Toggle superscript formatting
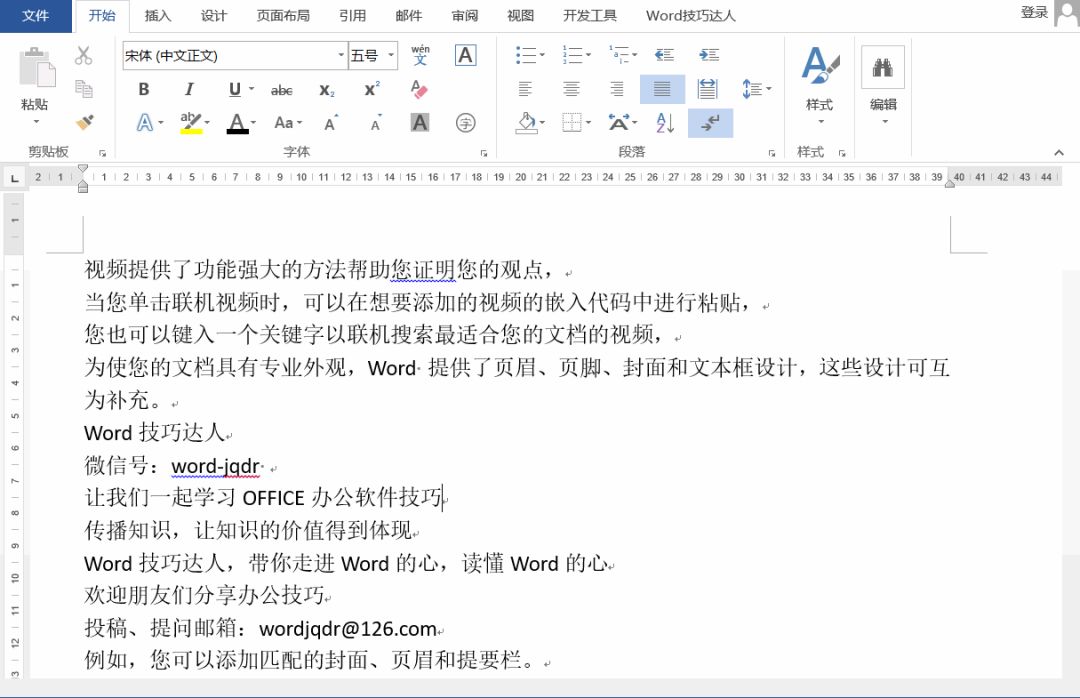Image resolution: width=1080 pixels, height=698 pixels. pos(372,90)
